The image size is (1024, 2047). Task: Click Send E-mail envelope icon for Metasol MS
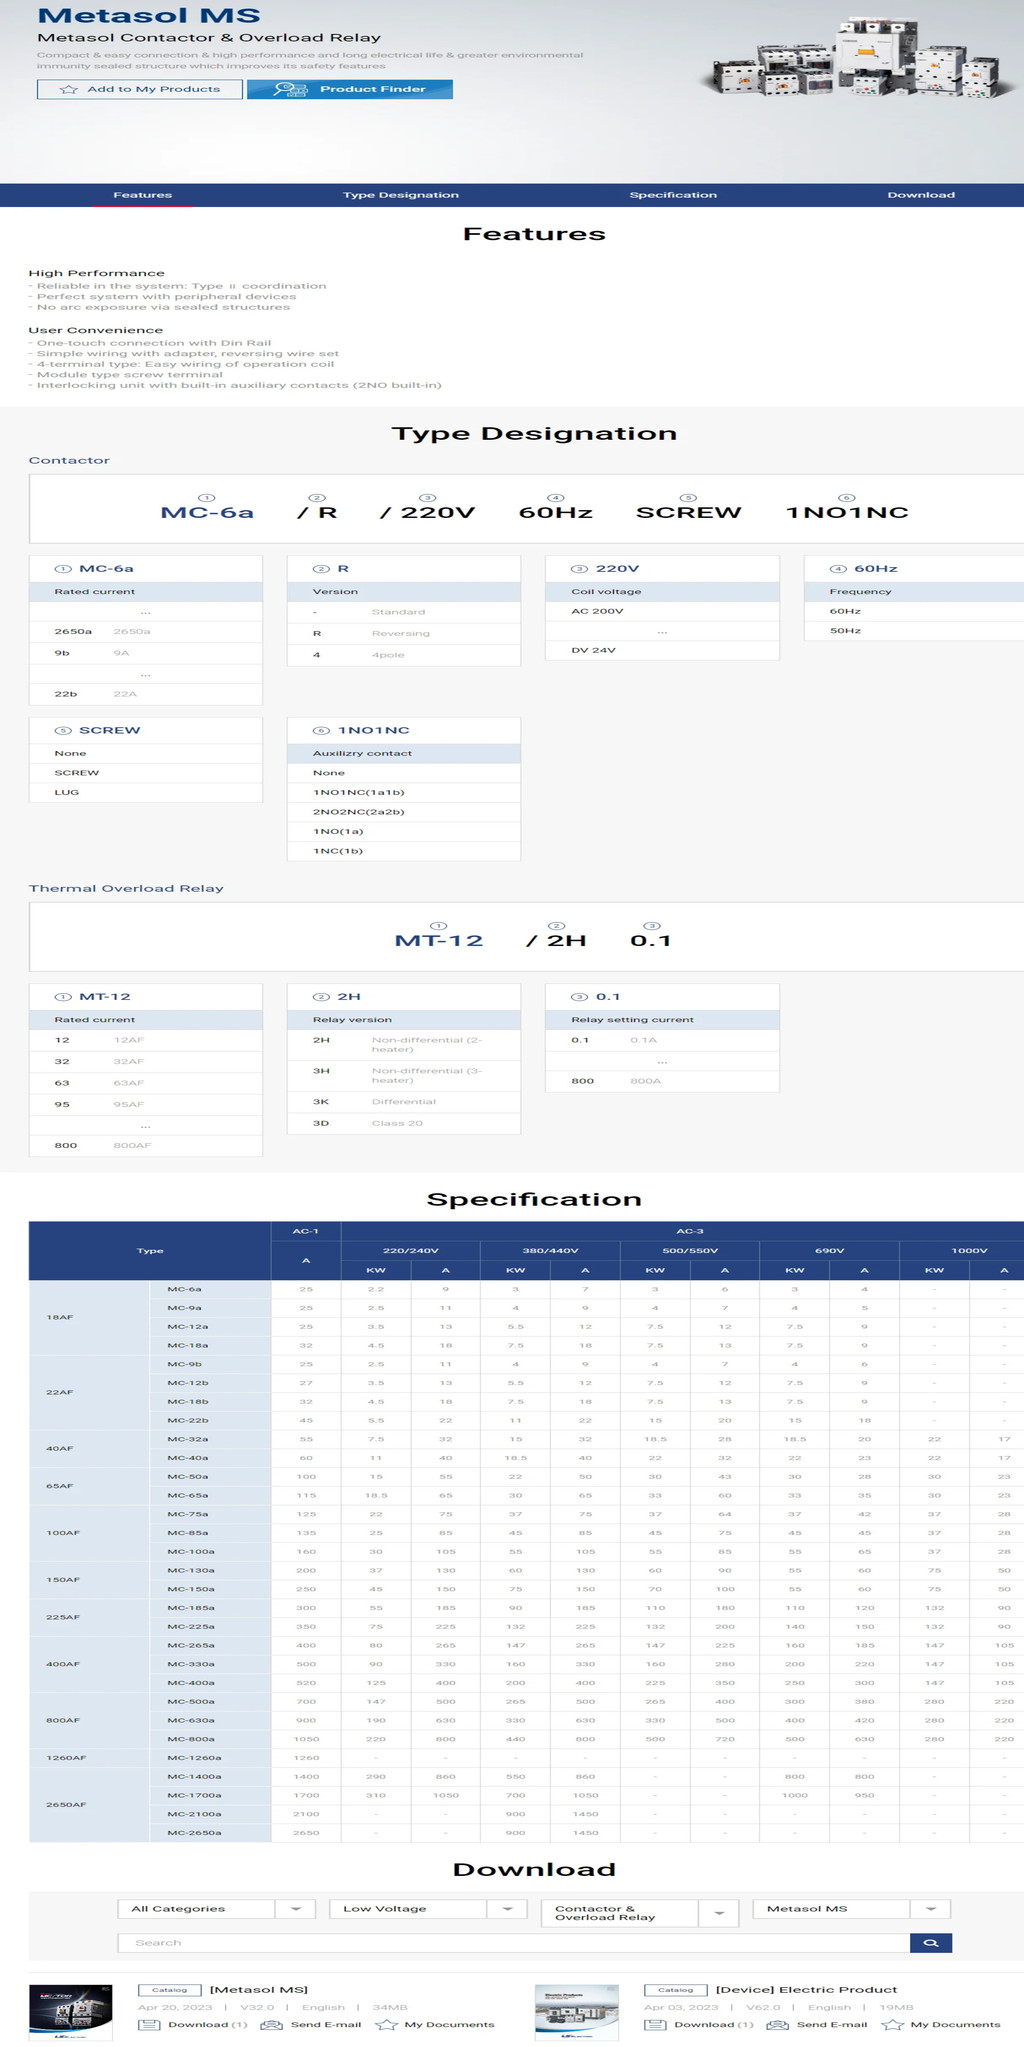[271, 2024]
